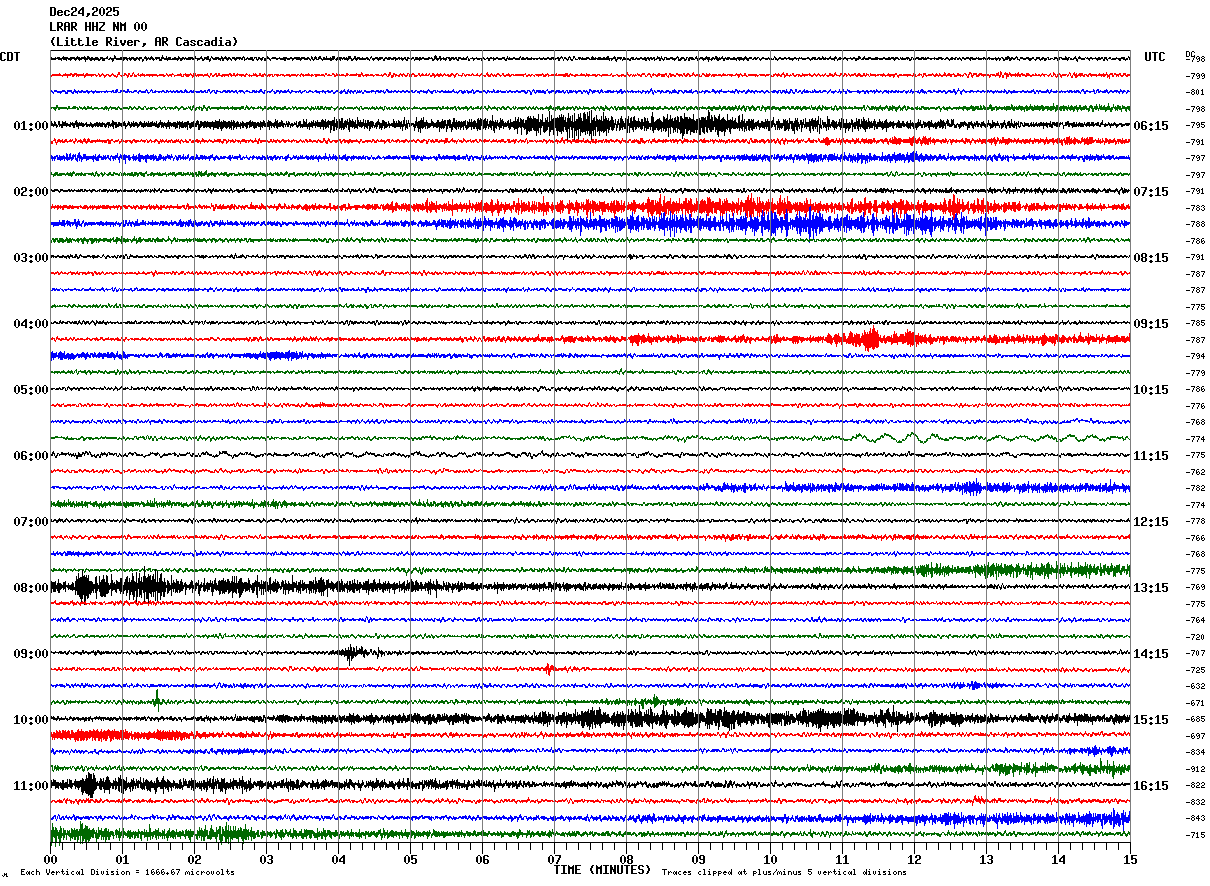1210x886 pixels.
Task: Click minute tick 15 on time axis
Action: point(1130,859)
